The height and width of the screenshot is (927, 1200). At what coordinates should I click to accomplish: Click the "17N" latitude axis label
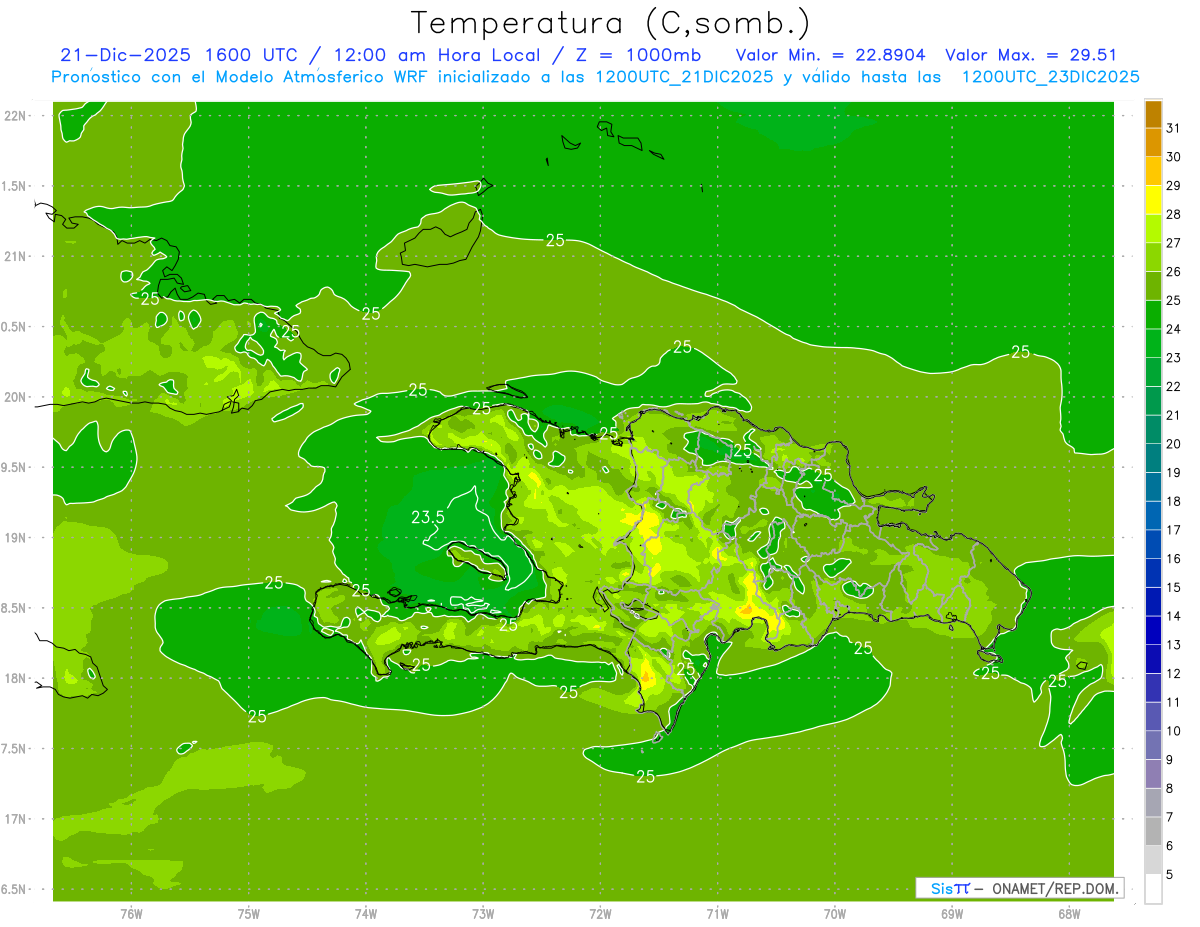(16, 819)
